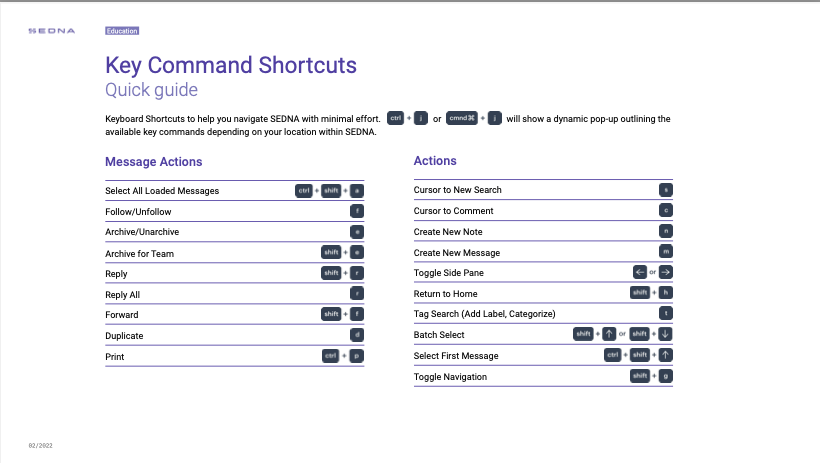Screen dimensions: 820x463
Task: Click the 'Batch Select' text
Action: pyautogui.click(x=439, y=335)
